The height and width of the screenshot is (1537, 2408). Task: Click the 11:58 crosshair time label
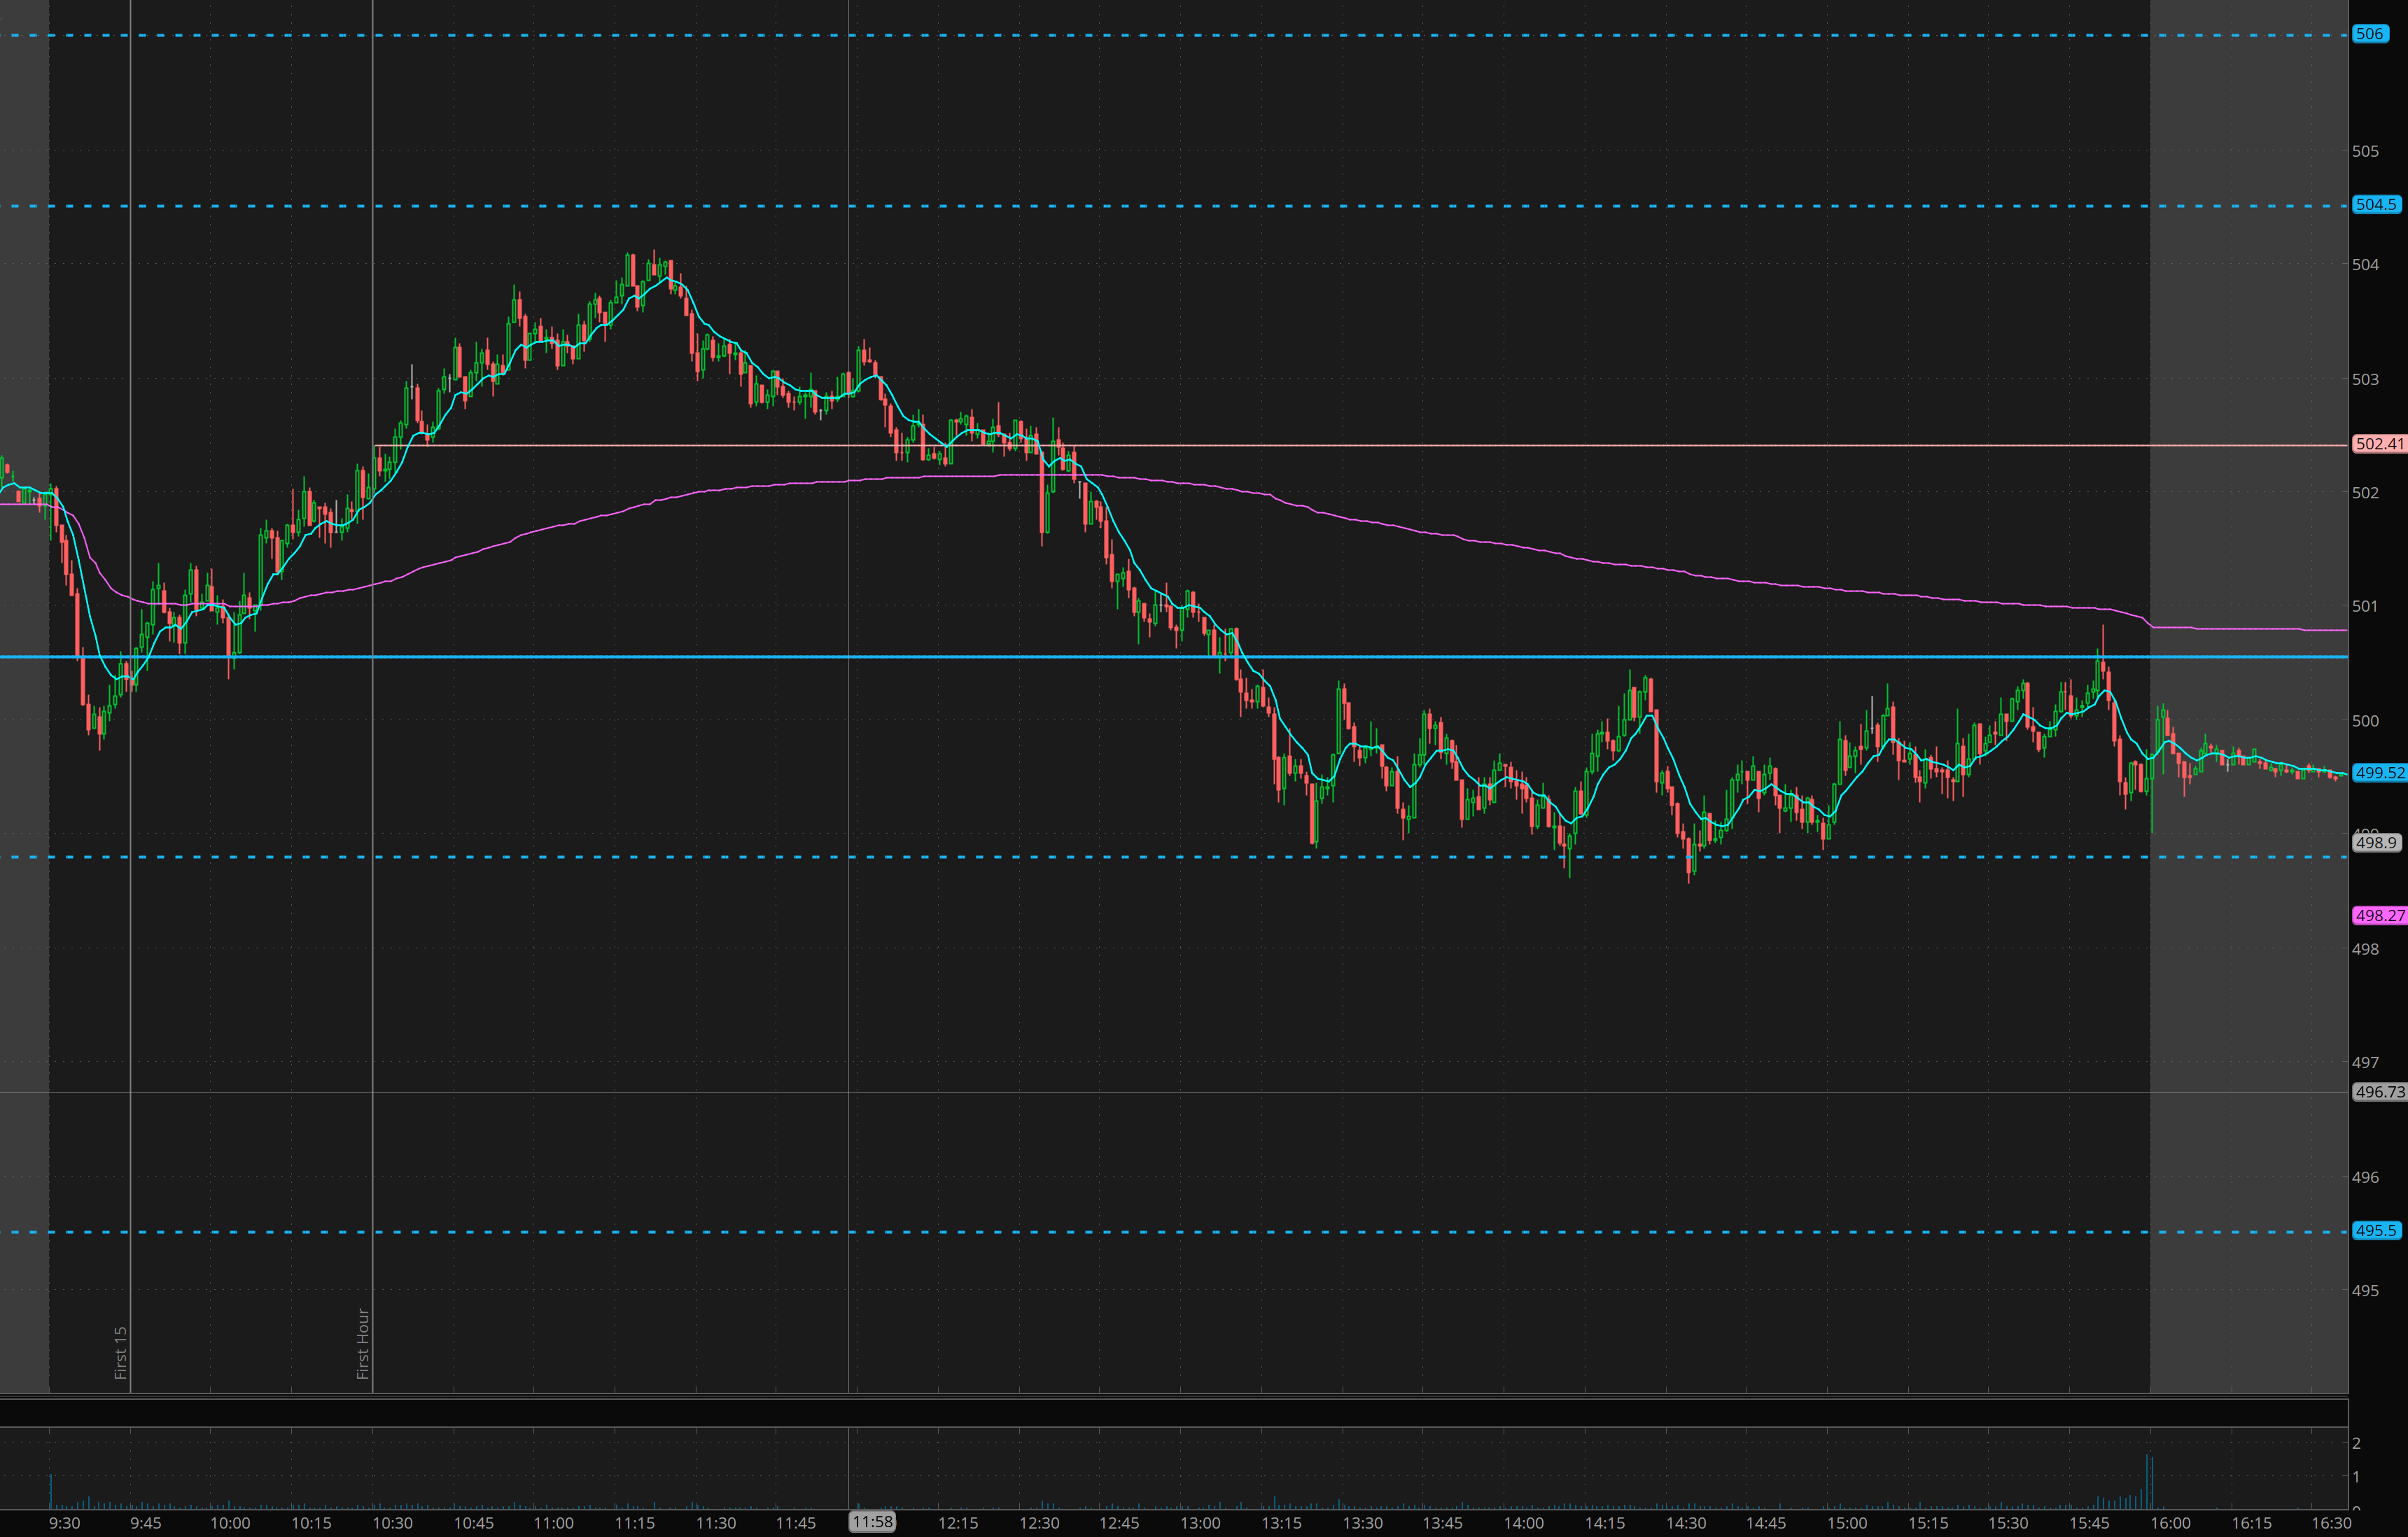[x=872, y=1522]
